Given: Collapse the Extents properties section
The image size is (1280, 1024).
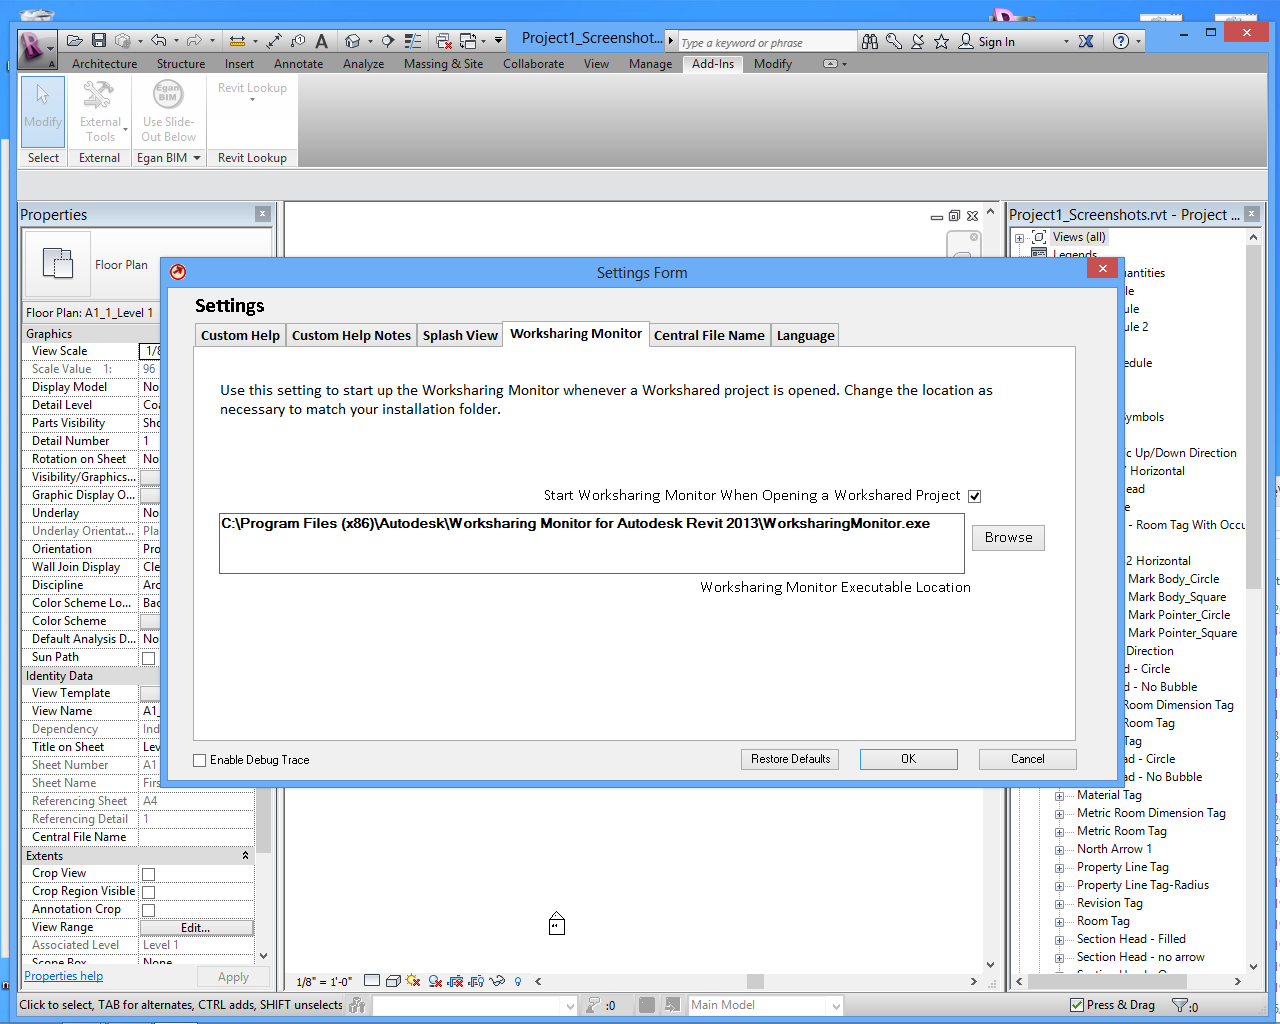Looking at the screenshot, I should (x=246, y=856).
